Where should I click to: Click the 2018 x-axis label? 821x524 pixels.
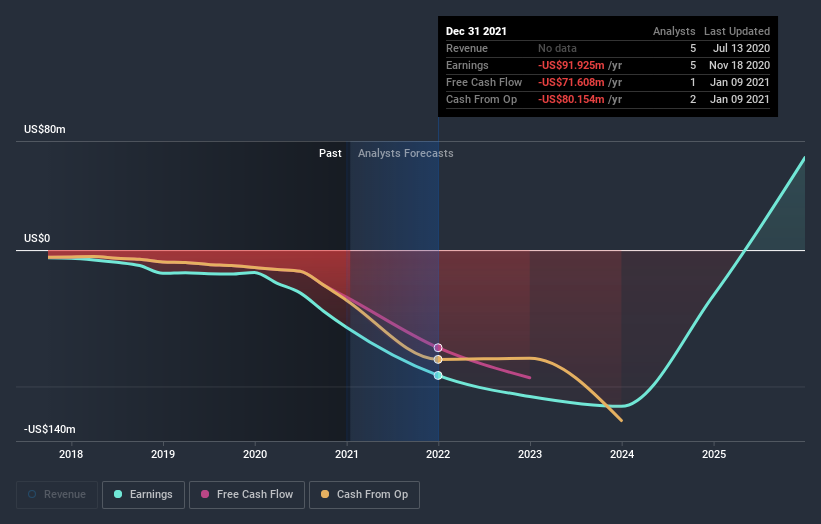coord(71,454)
